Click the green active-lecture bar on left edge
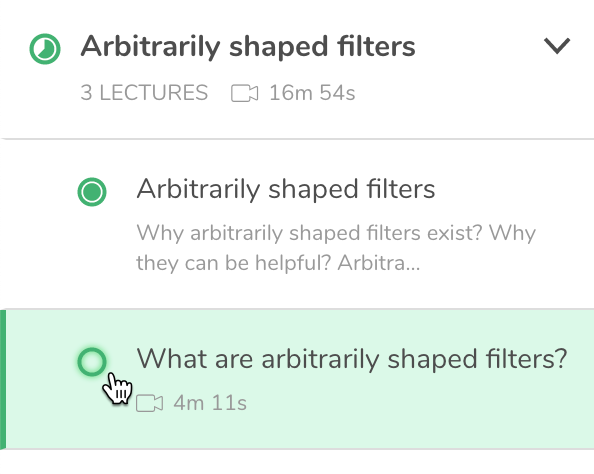The image size is (594, 474). tap(3, 379)
